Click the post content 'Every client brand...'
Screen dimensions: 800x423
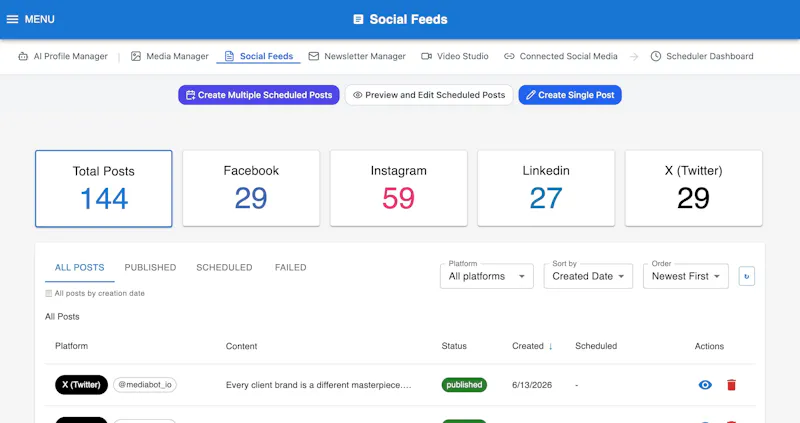[x=318, y=385]
